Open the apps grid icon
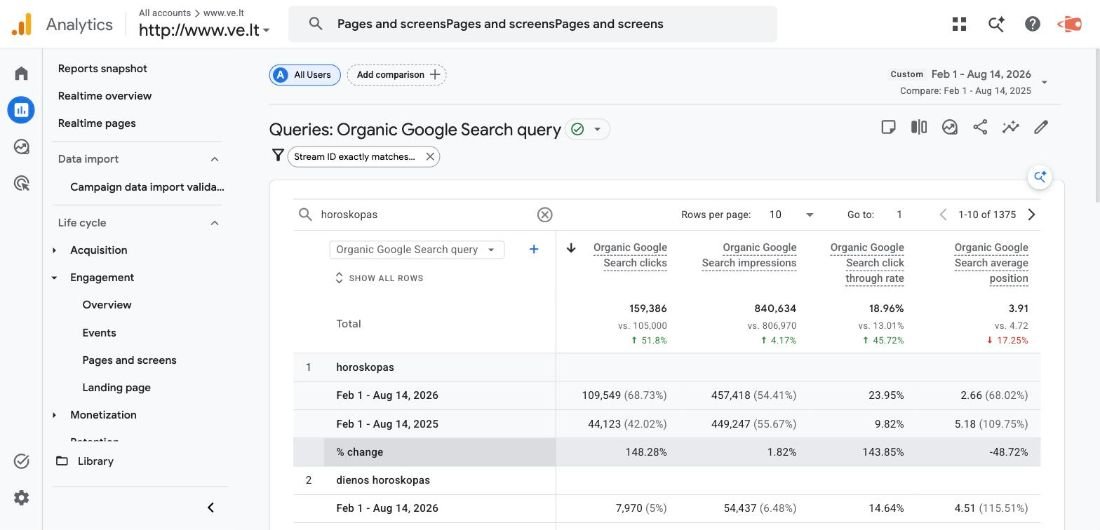This screenshot has width=1100, height=530. pos(960,24)
